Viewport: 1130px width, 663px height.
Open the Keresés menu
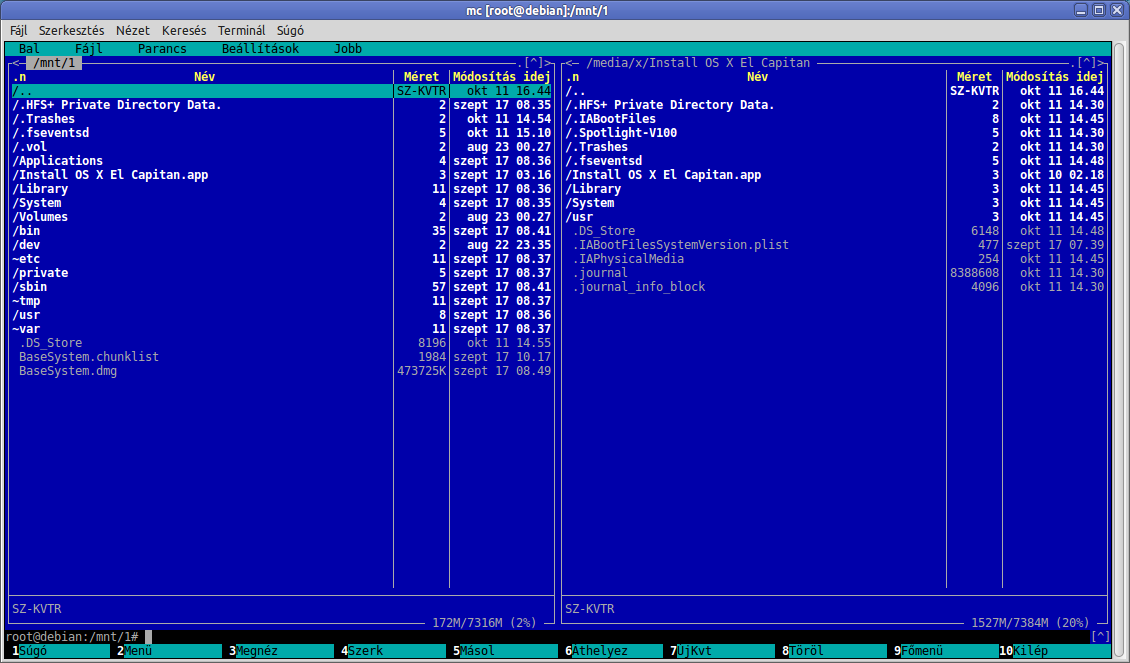tap(184, 30)
